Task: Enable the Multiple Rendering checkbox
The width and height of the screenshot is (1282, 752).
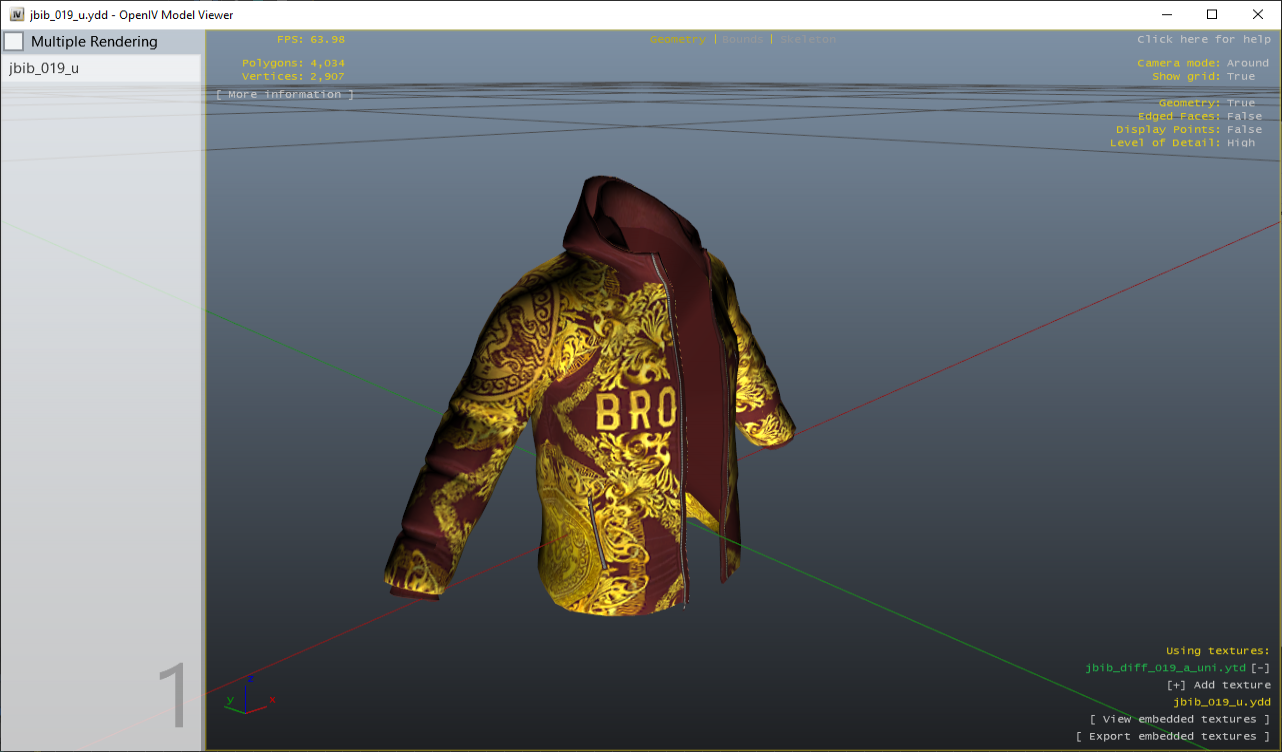Action: [x=14, y=41]
